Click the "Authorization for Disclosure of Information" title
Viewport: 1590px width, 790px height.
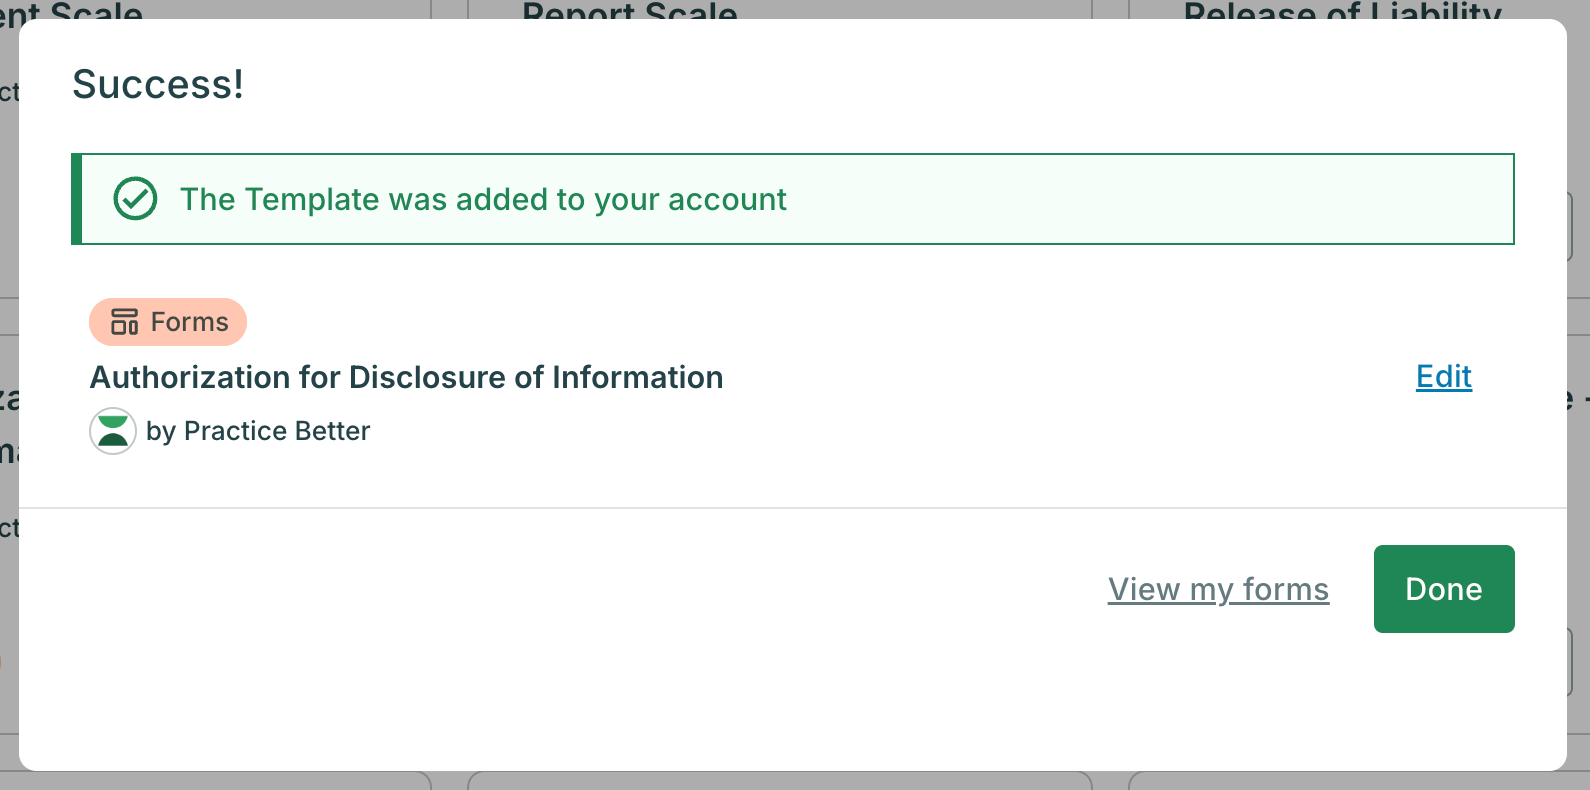[x=406, y=377]
